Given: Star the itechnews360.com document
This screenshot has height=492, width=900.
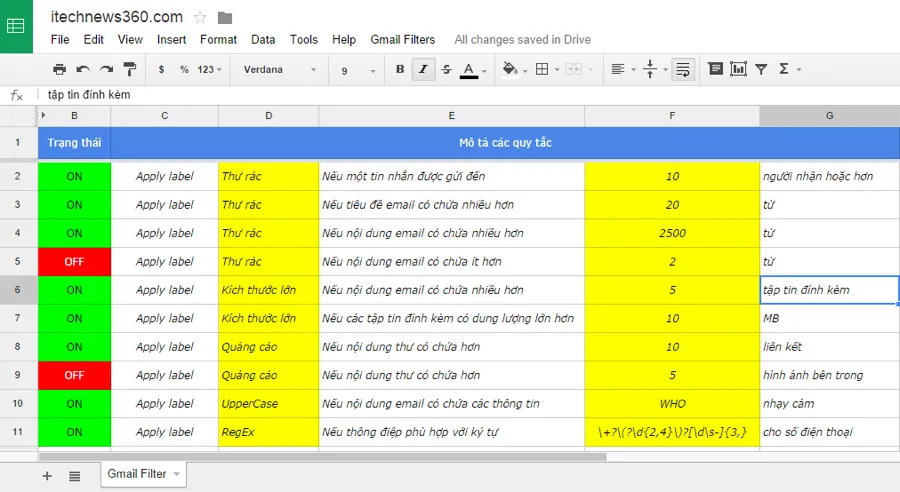Looking at the screenshot, I should pos(200,18).
